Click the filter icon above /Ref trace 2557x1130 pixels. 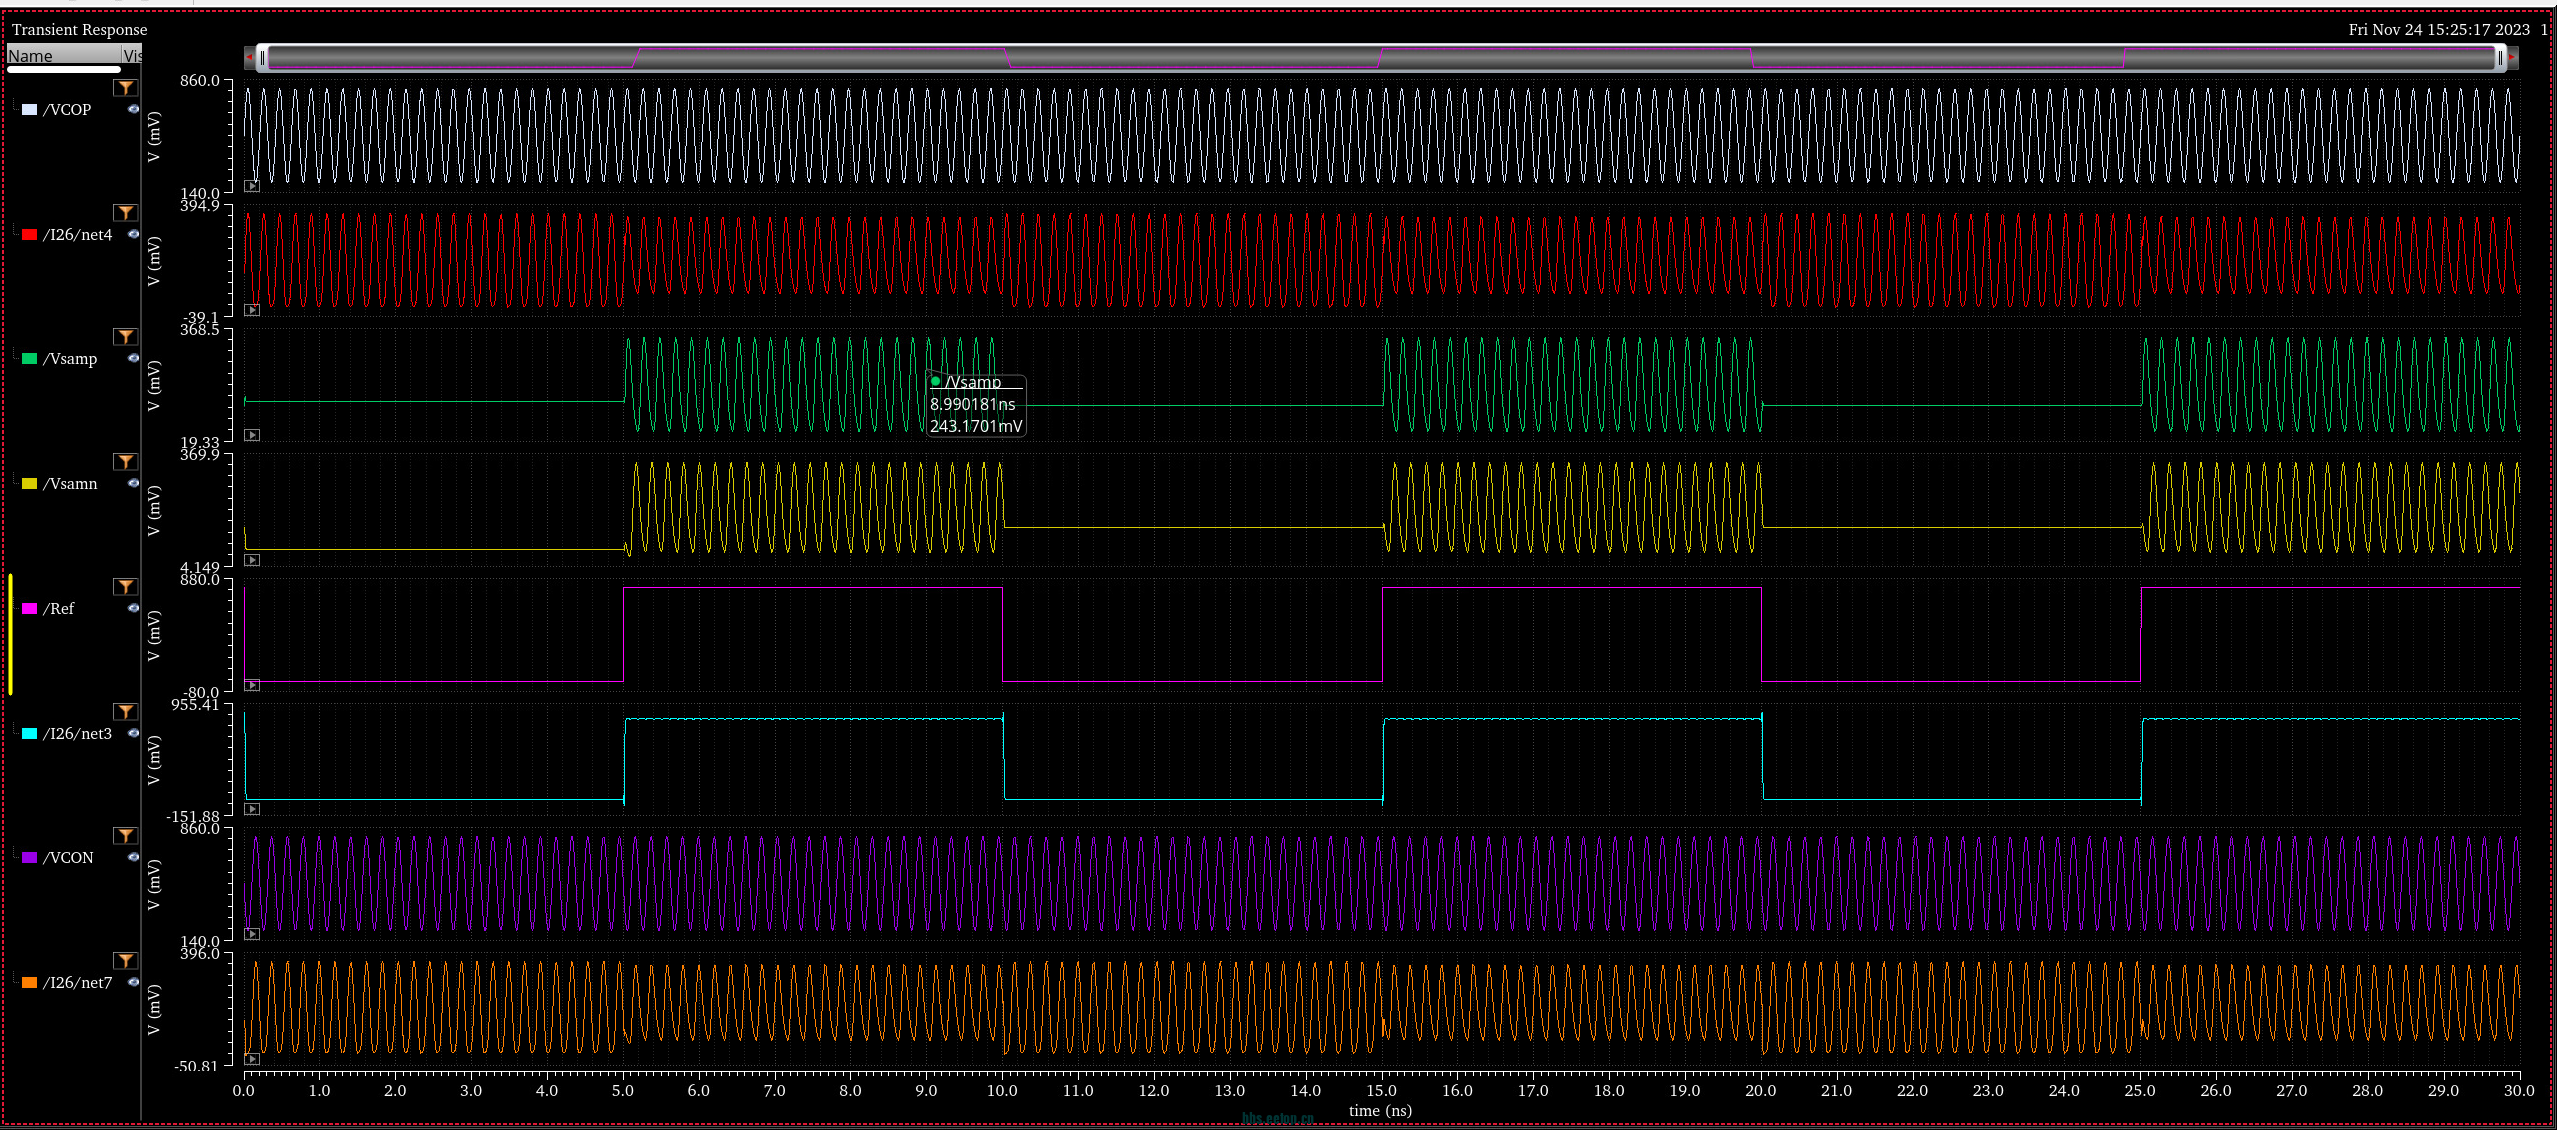(x=125, y=587)
